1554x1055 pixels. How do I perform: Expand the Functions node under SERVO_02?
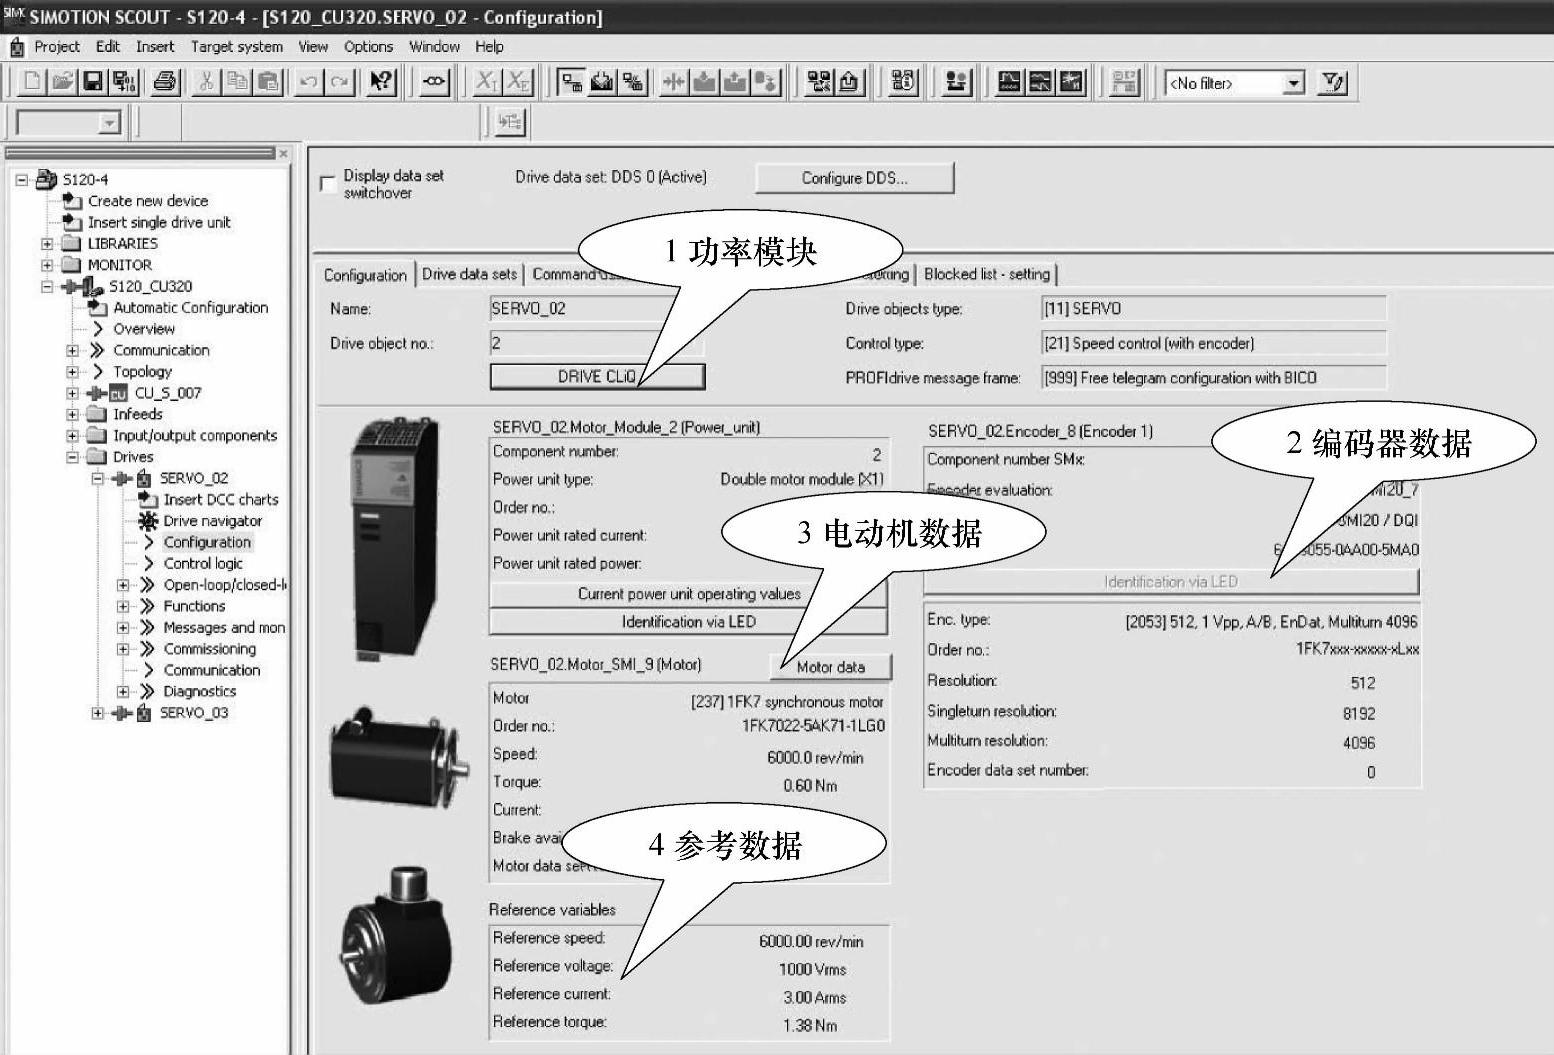point(122,606)
